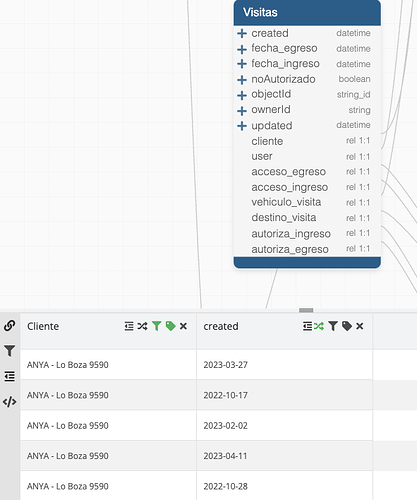This screenshot has height=500, width=417.
Task: Click the indent icon on Cliente column
Action: (129, 326)
